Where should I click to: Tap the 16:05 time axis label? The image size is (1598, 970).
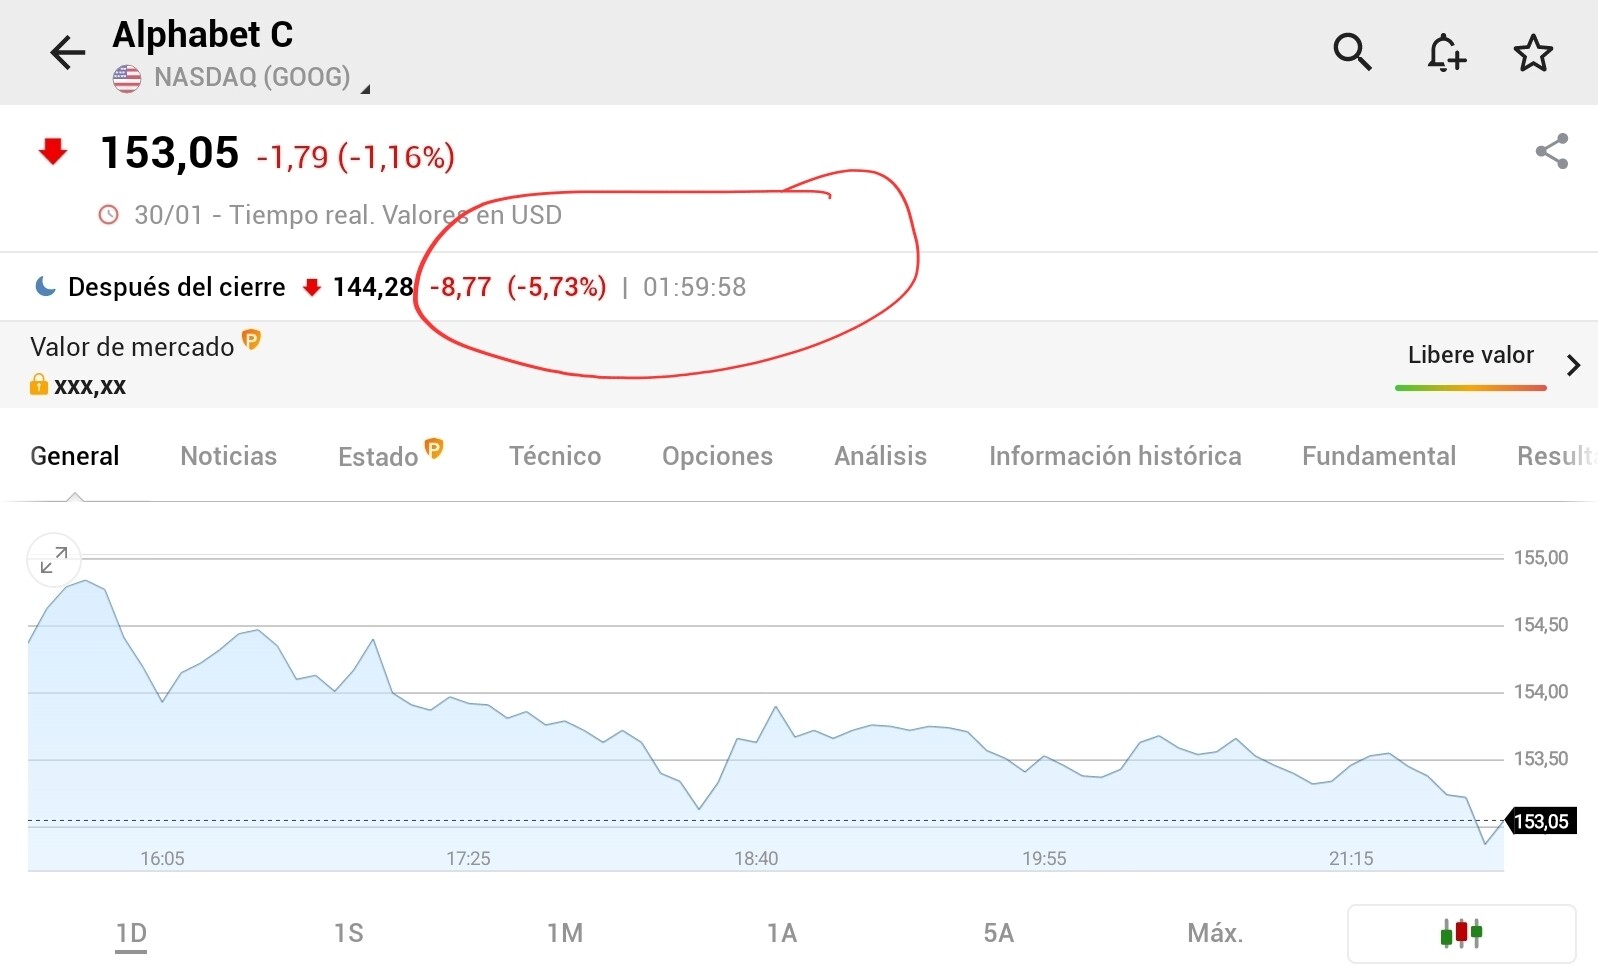click(x=162, y=859)
